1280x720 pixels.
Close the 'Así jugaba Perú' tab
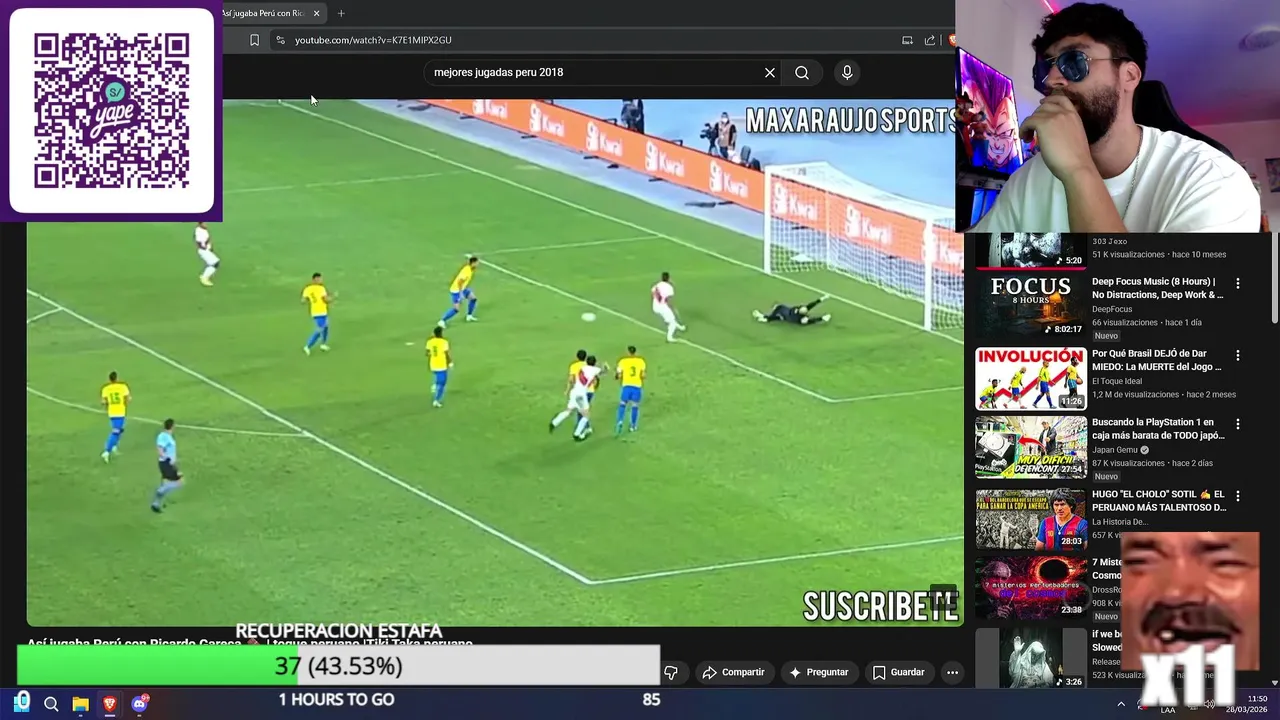[x=317, y=13]
